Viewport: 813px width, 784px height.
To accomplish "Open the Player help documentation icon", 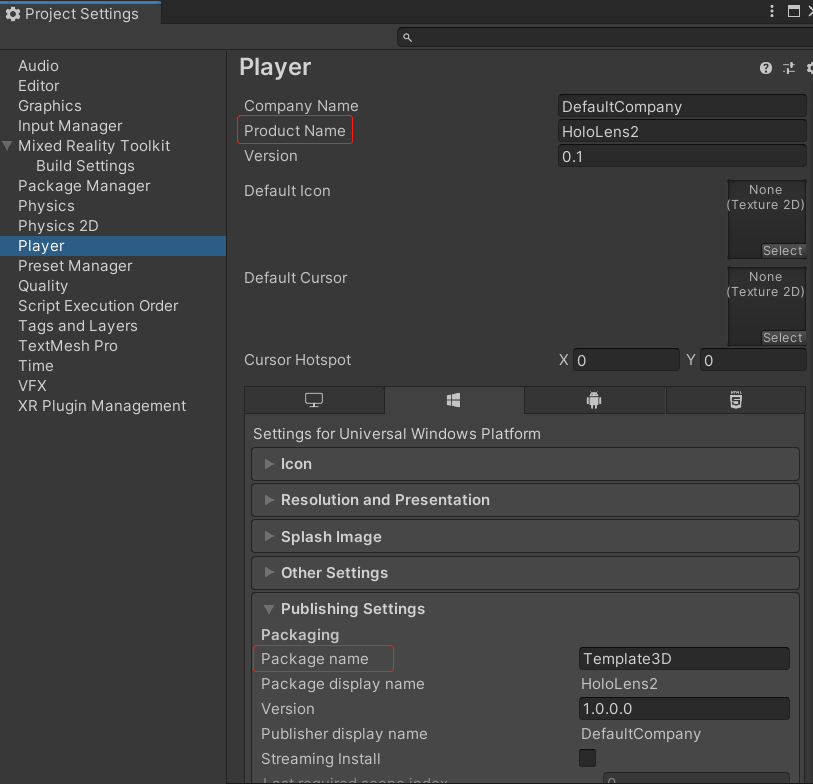I will click(766, 68).
